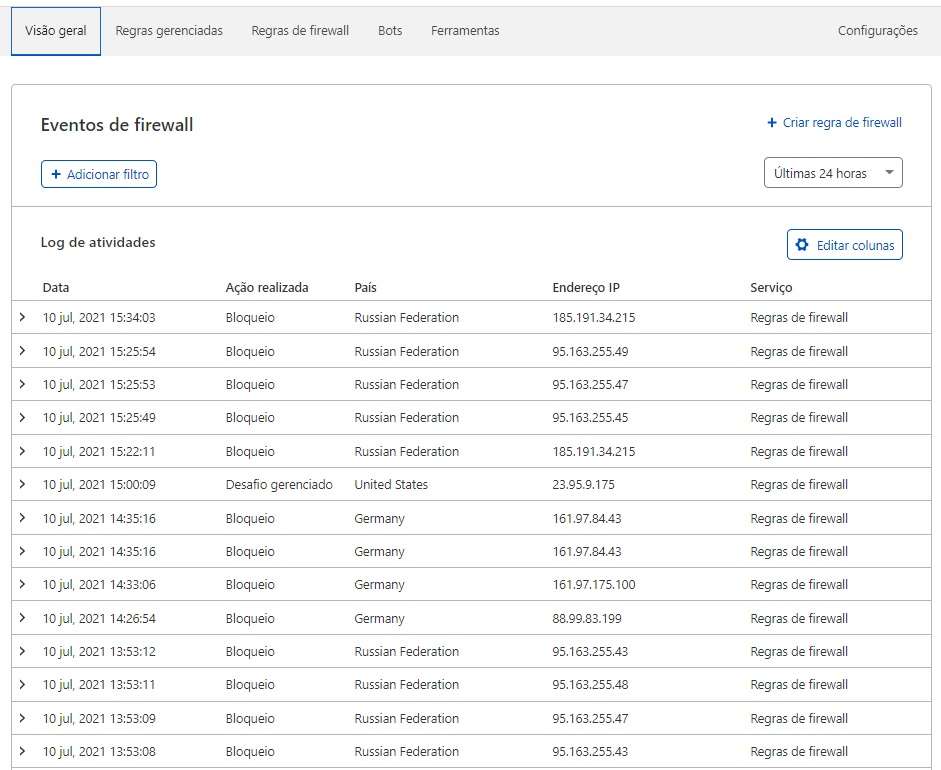Expand the 14:26:54 event with IP 88.99.83.199
Image resolution: width=941 pixels, height=770 pixels.
[x=22, y=618]
